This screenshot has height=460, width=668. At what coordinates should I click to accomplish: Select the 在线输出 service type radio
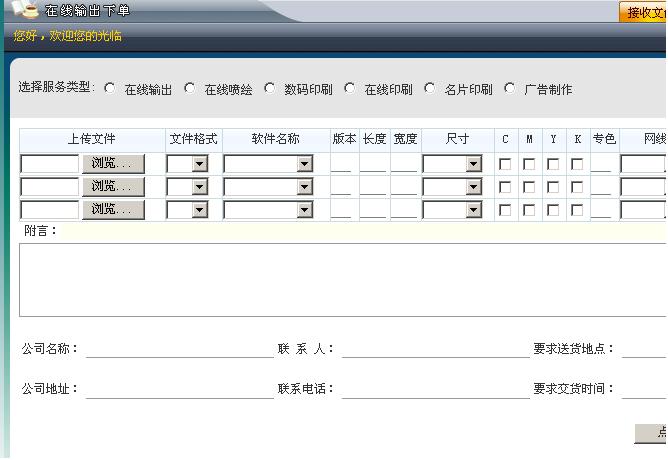pyautogui.click(x=109, y=88)
